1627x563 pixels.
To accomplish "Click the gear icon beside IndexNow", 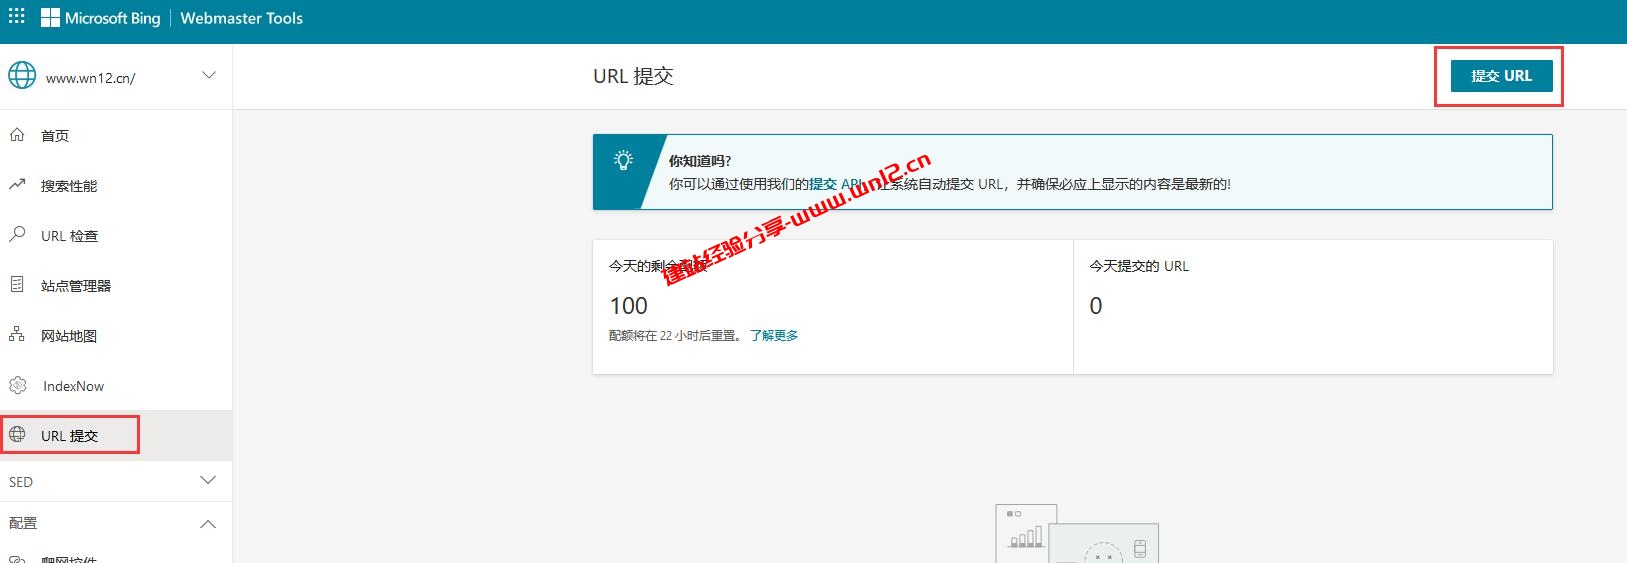I will point(17,385).
